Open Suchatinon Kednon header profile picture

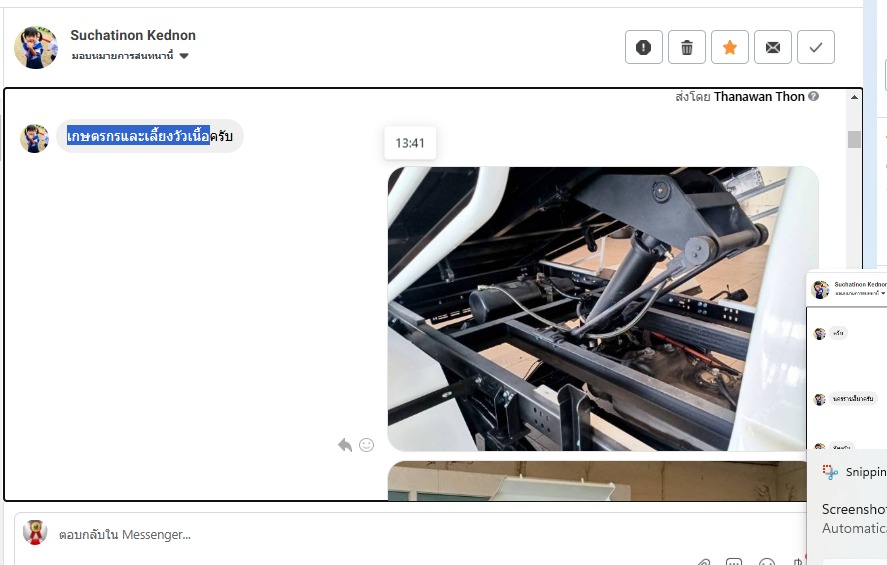tap(36, 48)
